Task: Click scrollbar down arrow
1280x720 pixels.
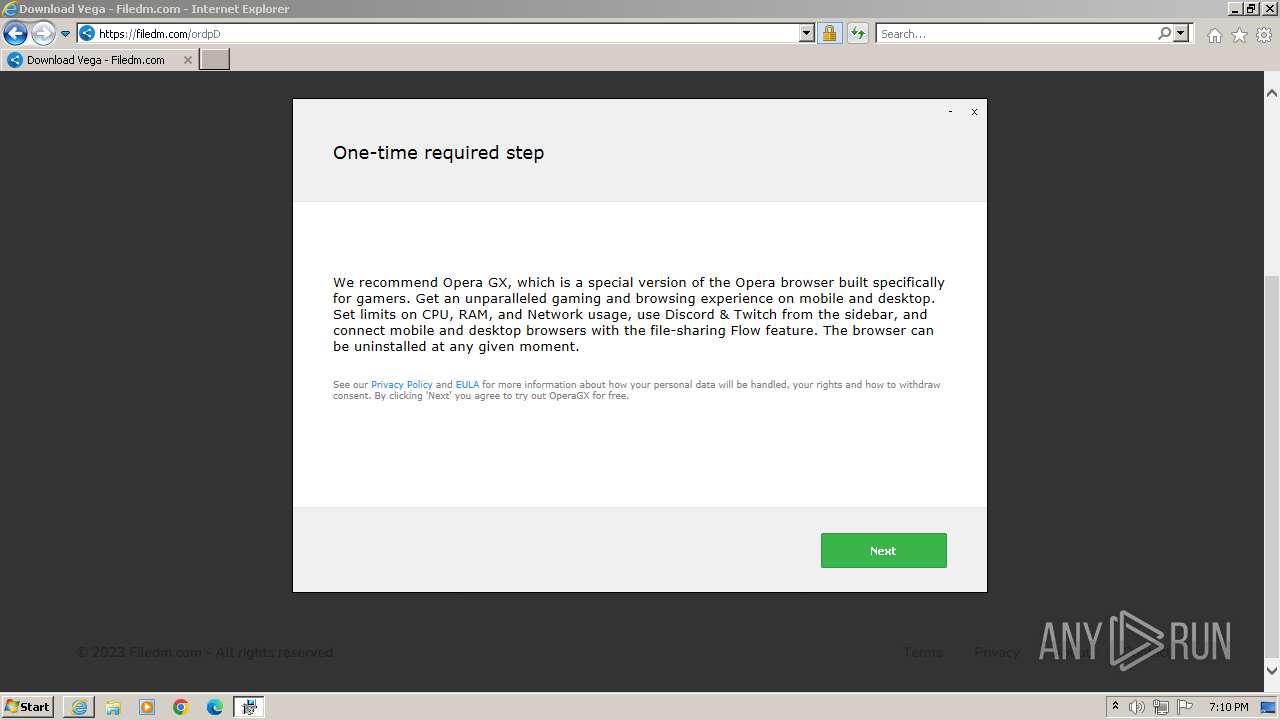Action: click(1272, 671)
